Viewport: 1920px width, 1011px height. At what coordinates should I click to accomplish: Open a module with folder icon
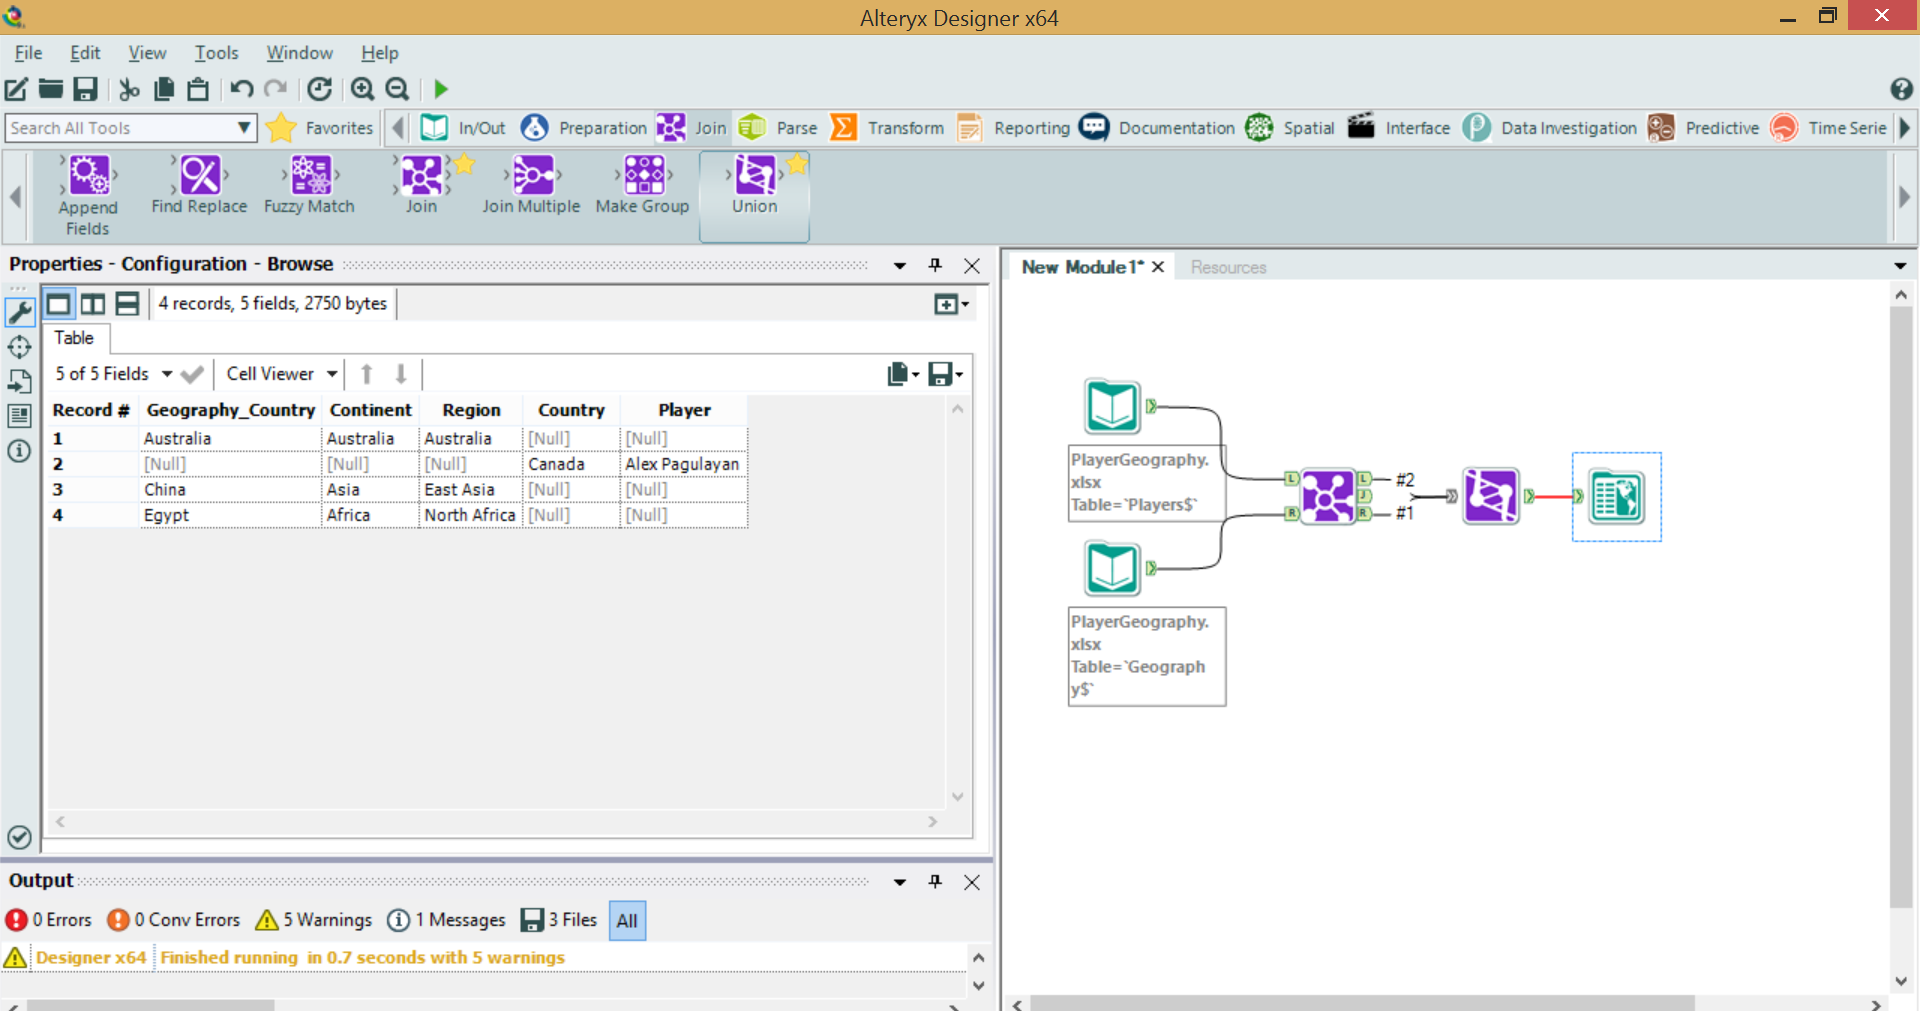pyautogui.click(x=51, y=89)
